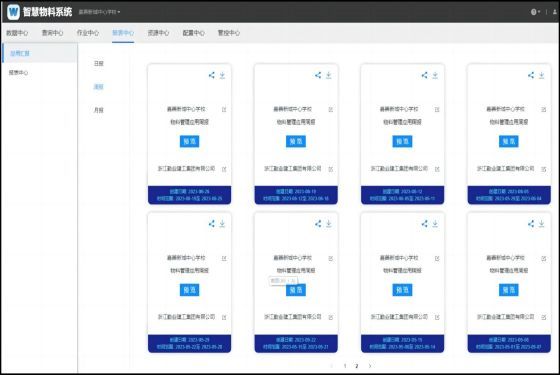The width and height of the screenshot is (560, 375).
Task: Share the report created 2023-06-05
Action: [531, 75]
